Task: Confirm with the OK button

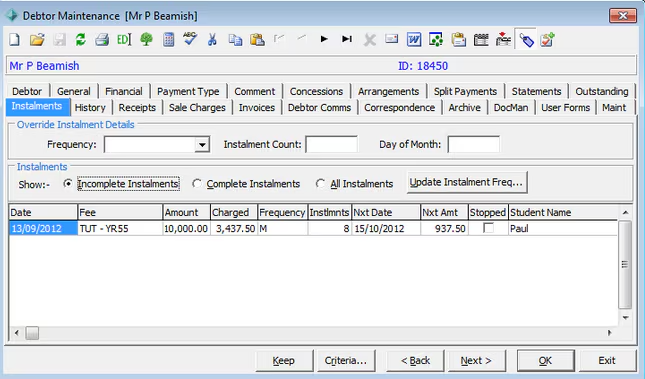Action: [x=545, y=360]
